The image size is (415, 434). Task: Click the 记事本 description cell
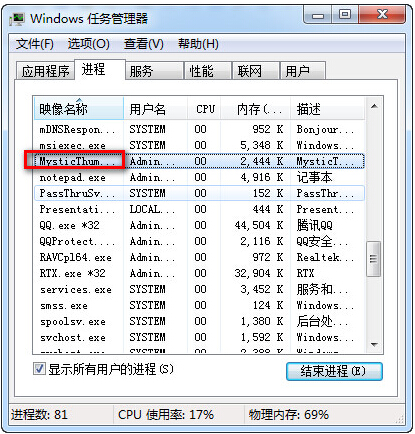[314, 177]
